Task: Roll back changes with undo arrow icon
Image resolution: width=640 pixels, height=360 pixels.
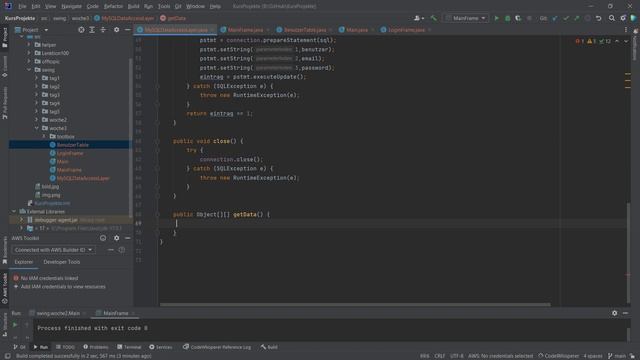Action: pos(598,18)
